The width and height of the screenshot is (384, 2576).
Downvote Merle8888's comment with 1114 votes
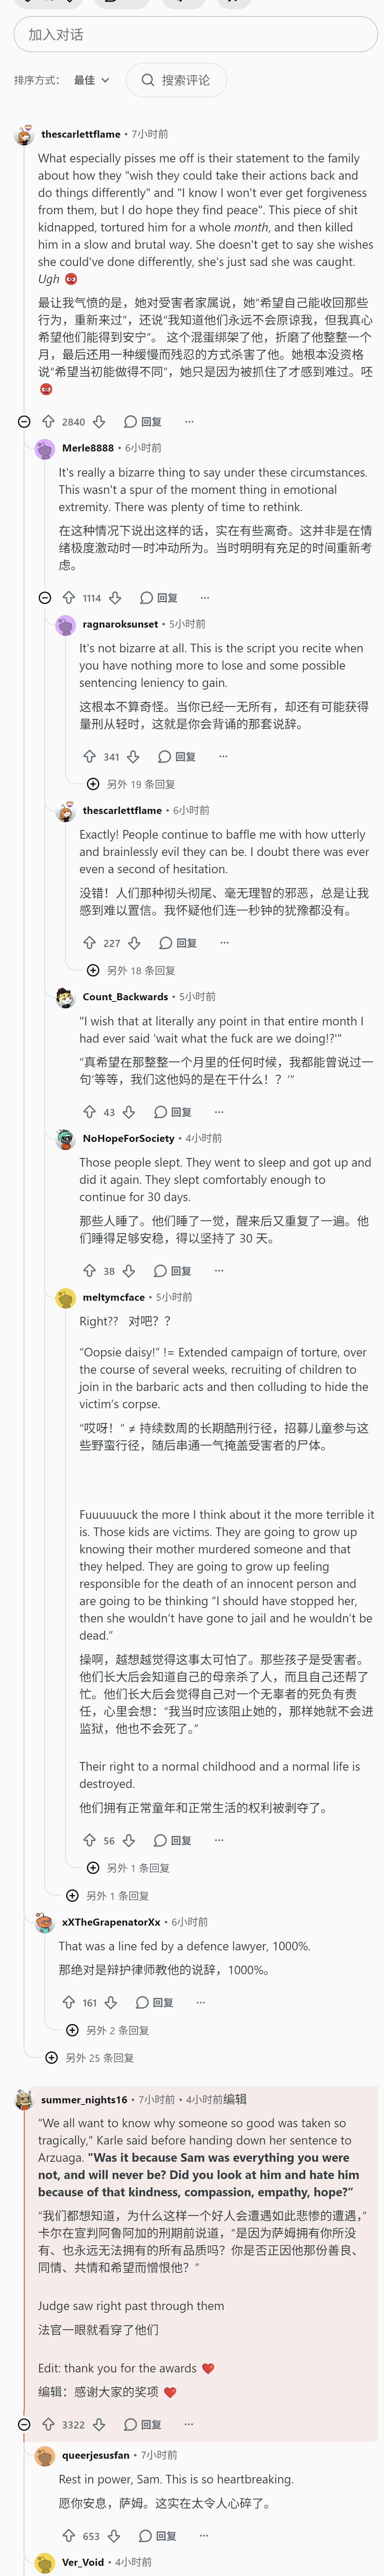[x=115, y=597]
